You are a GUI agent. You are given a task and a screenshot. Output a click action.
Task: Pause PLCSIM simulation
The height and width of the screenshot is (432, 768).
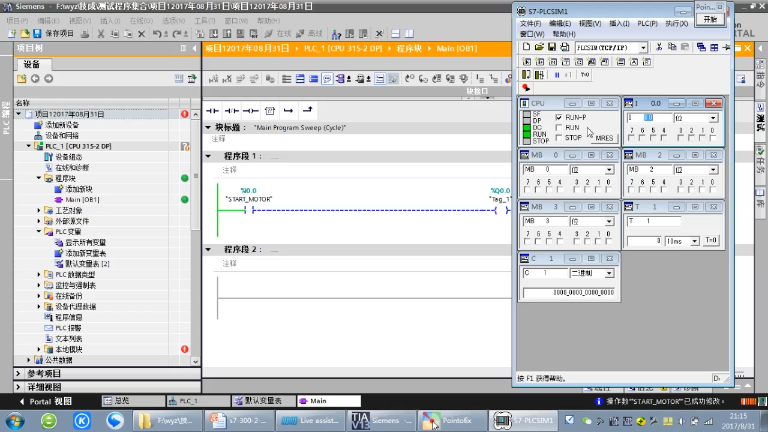coord(557,75)
